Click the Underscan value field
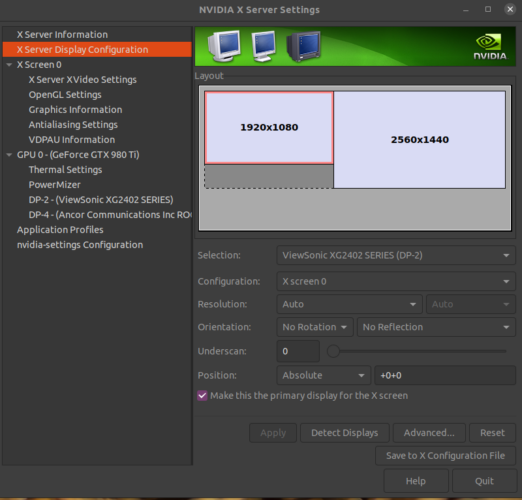Image resolution: width=522 pixels, height=500 pixels. tap(298, 351)
